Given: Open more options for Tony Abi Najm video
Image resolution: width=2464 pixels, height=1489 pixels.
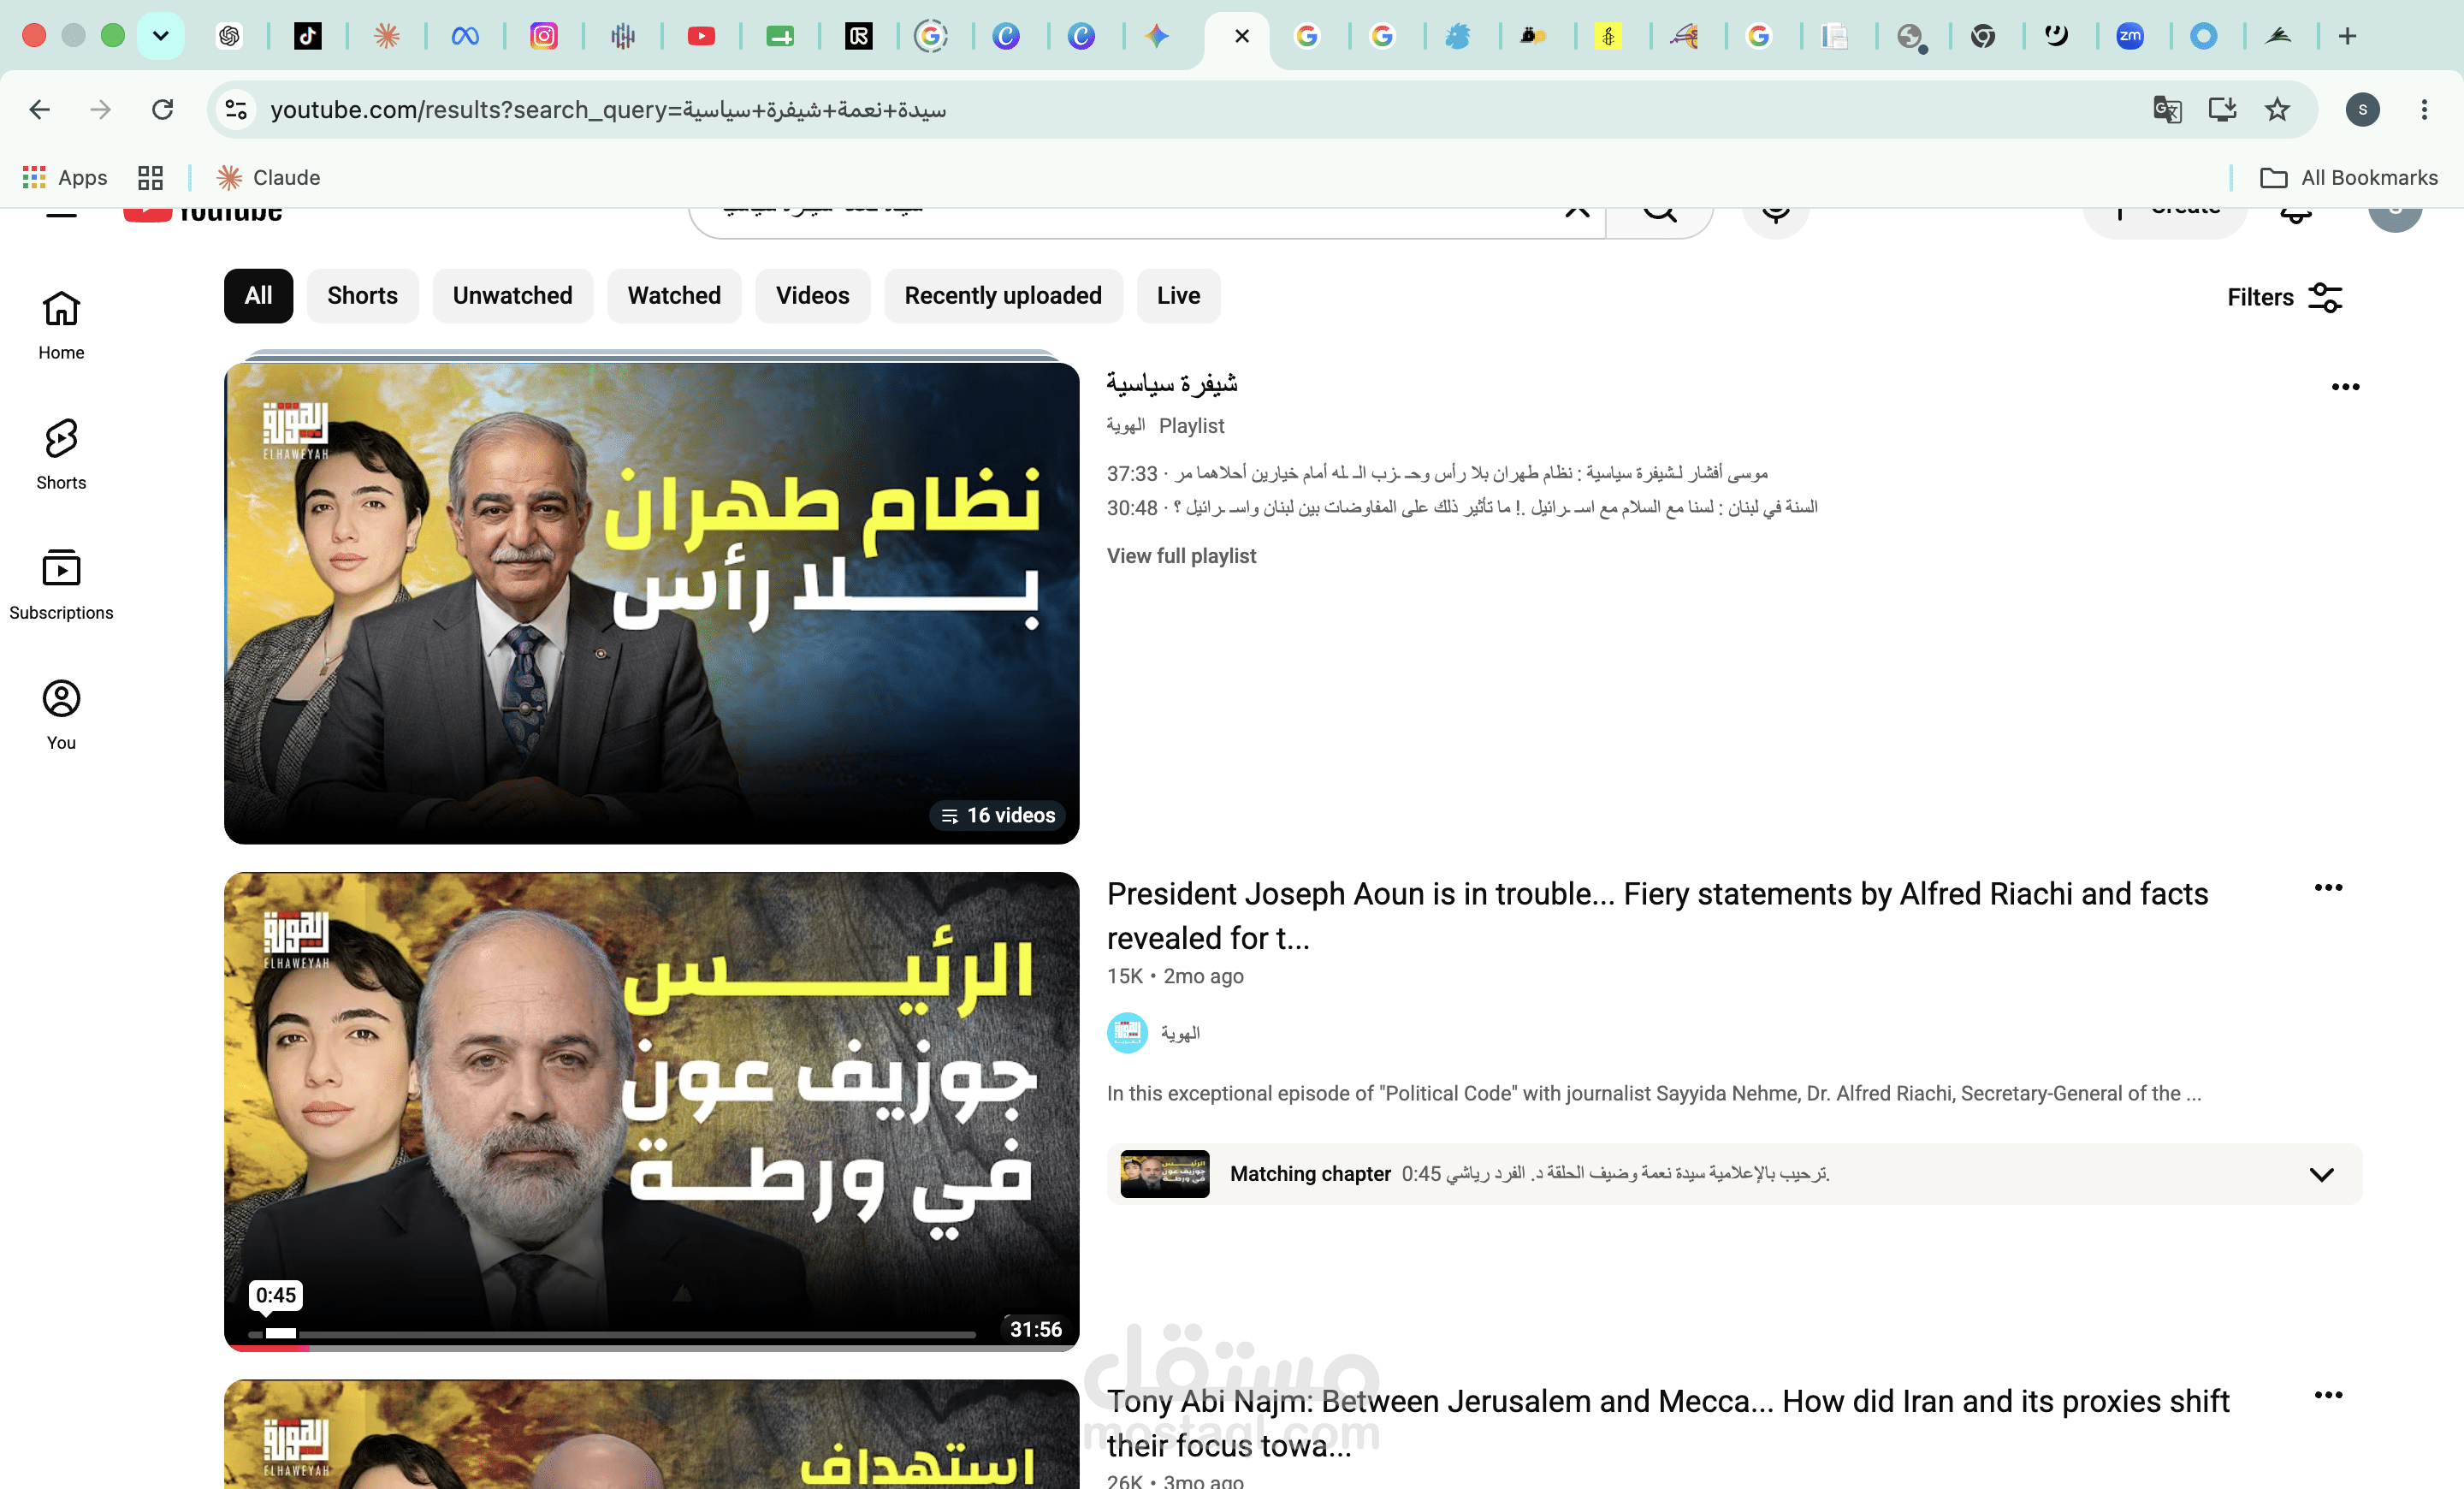Looking at the screenshot, I should click(2328, 1395).
